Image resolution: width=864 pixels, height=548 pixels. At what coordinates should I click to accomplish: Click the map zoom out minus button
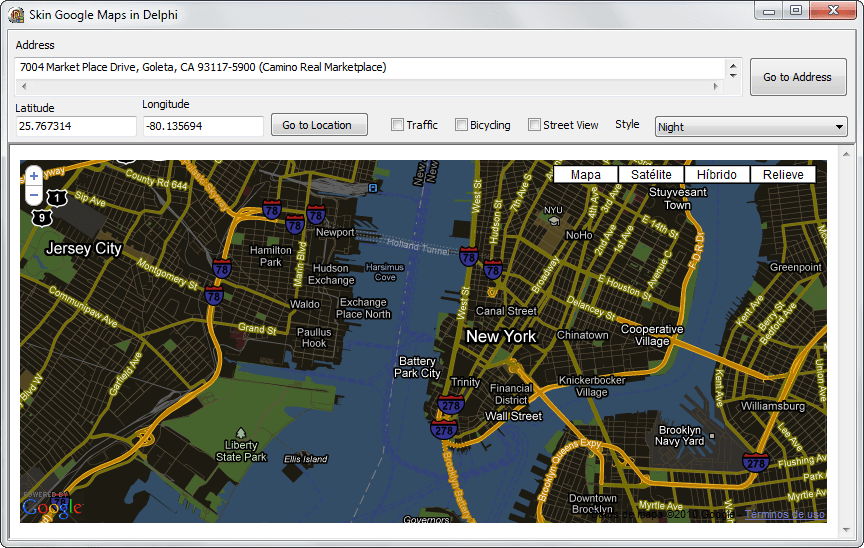(x=34, y=194)
